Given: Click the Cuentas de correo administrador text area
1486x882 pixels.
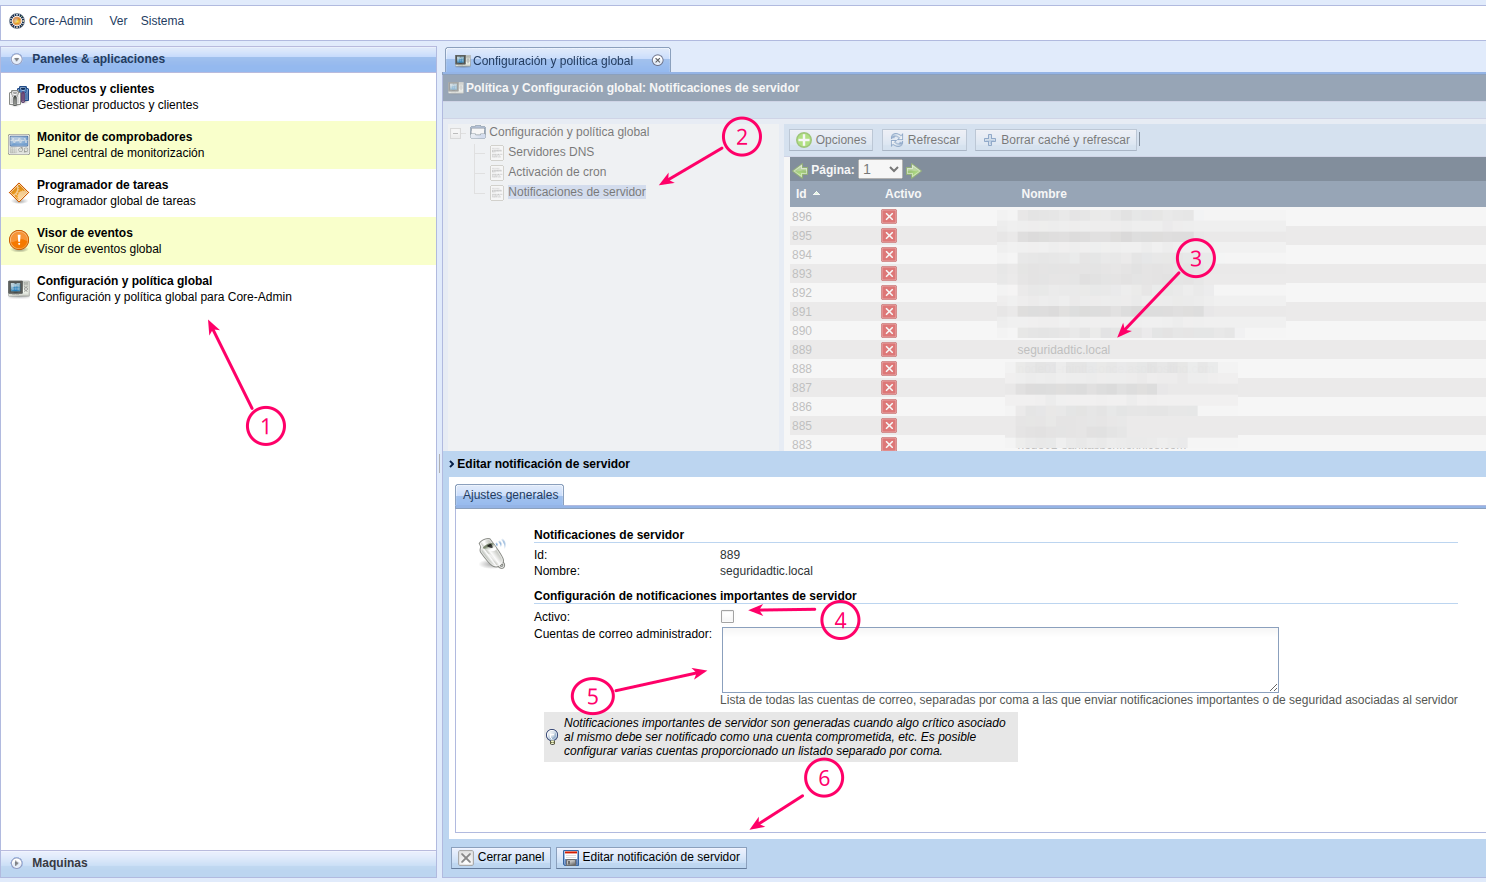Looking at the screenshot, I should pos(1000,659).
